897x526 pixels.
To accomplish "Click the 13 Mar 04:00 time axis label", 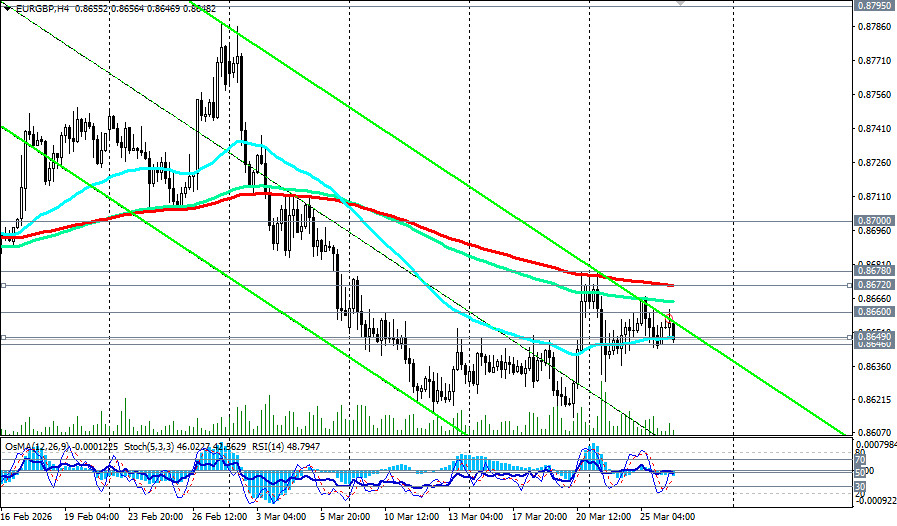I will click(x=475, y=517).
